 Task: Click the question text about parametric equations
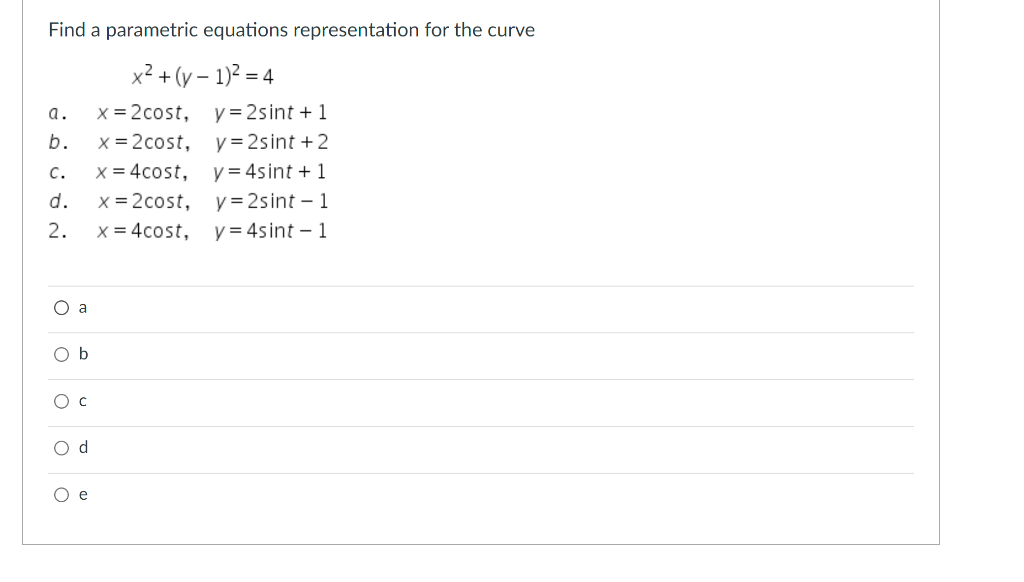tap(290, 30)
